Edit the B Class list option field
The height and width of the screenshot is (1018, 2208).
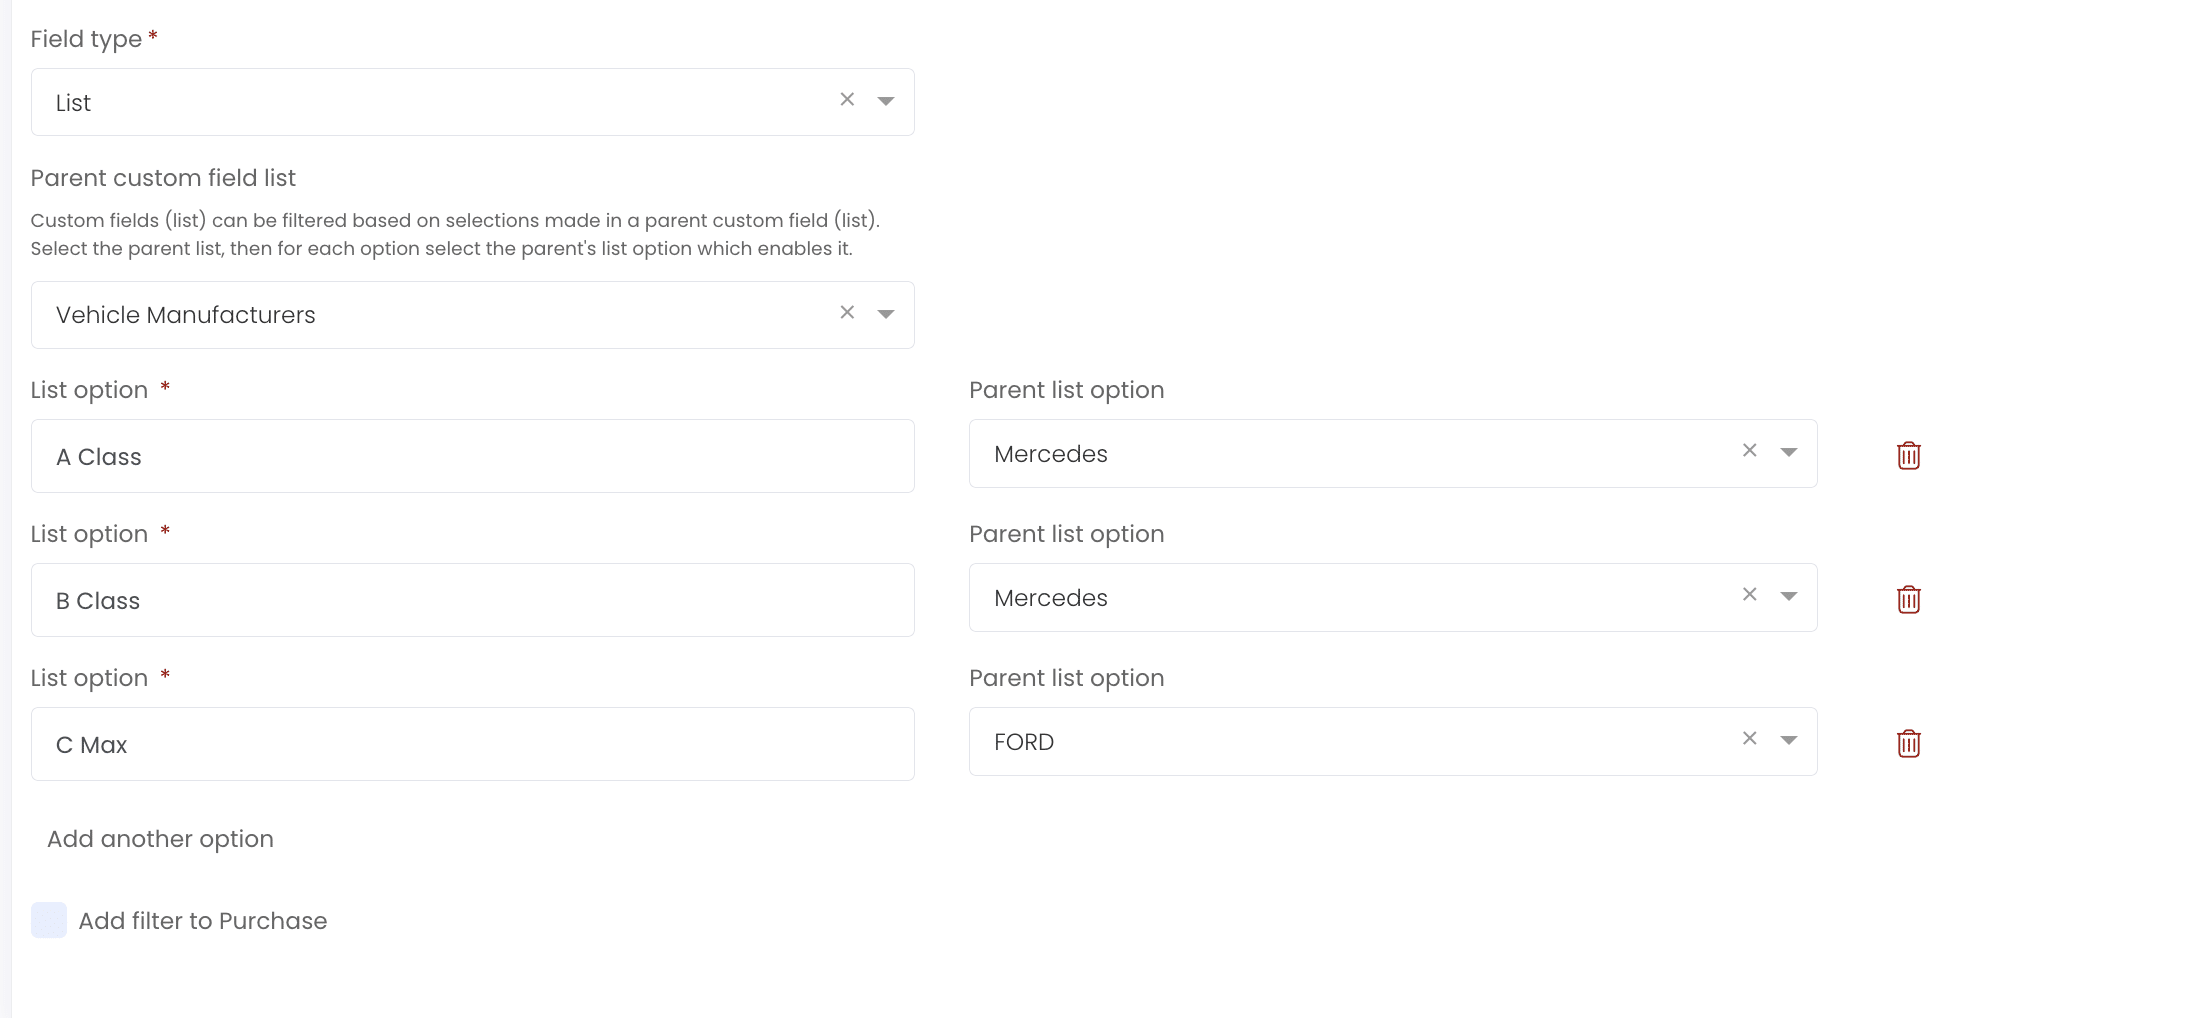point(473,600)
